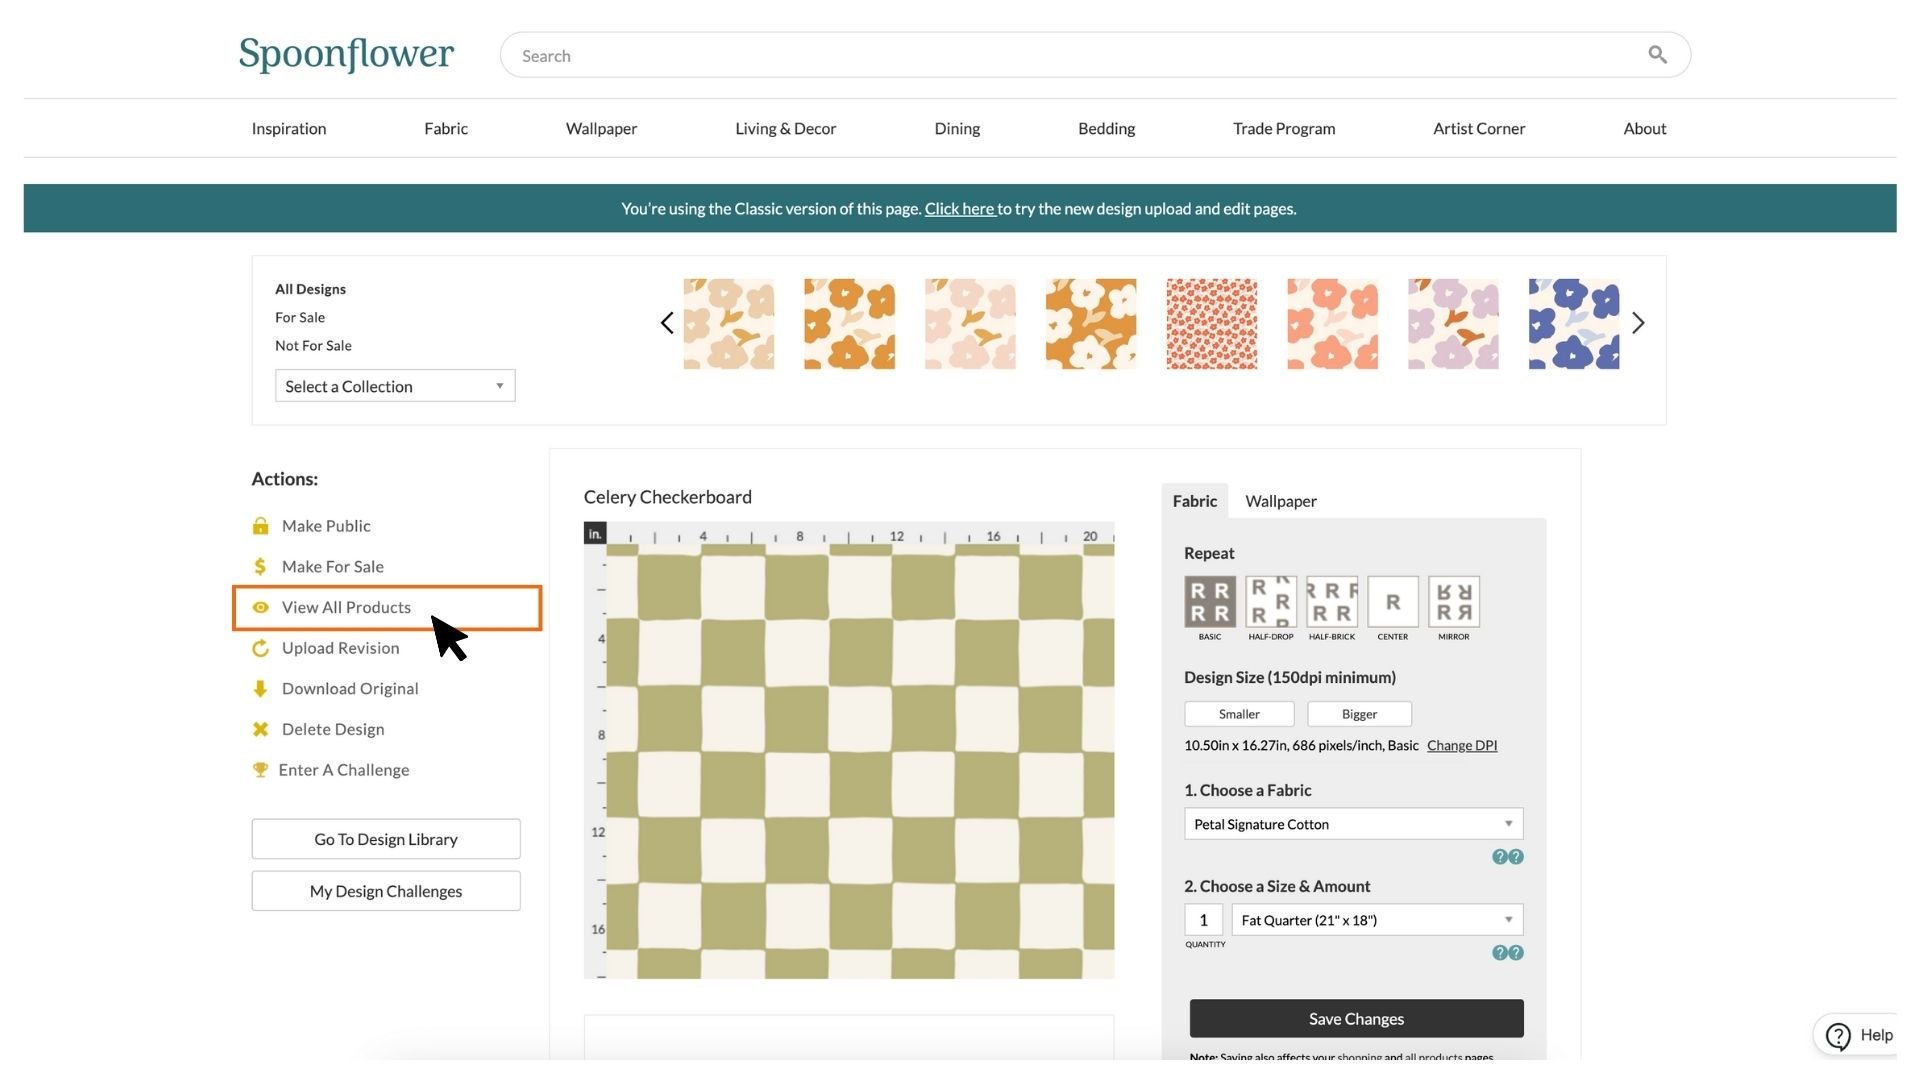This screenshot has width=1920, height=1080.
Task: Select the blue floral design thumbnail
Action: click(x=1573, y=324)
